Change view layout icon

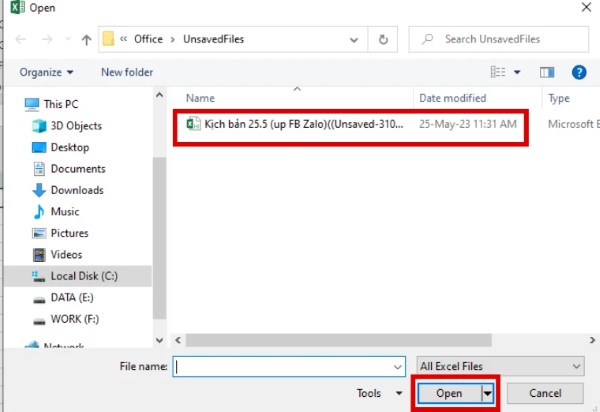point(498,72)
